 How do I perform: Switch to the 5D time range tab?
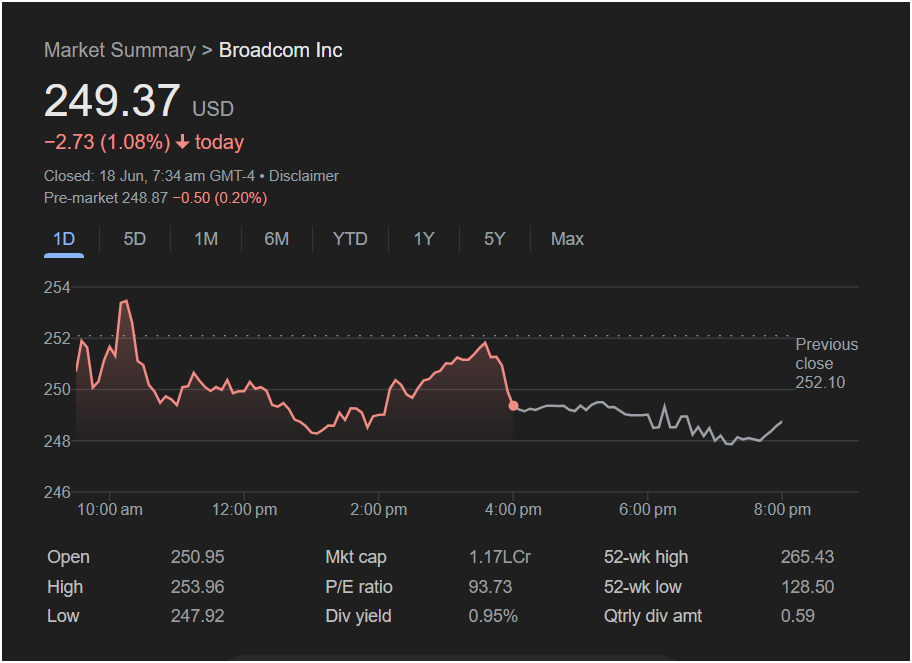point(134,239)
